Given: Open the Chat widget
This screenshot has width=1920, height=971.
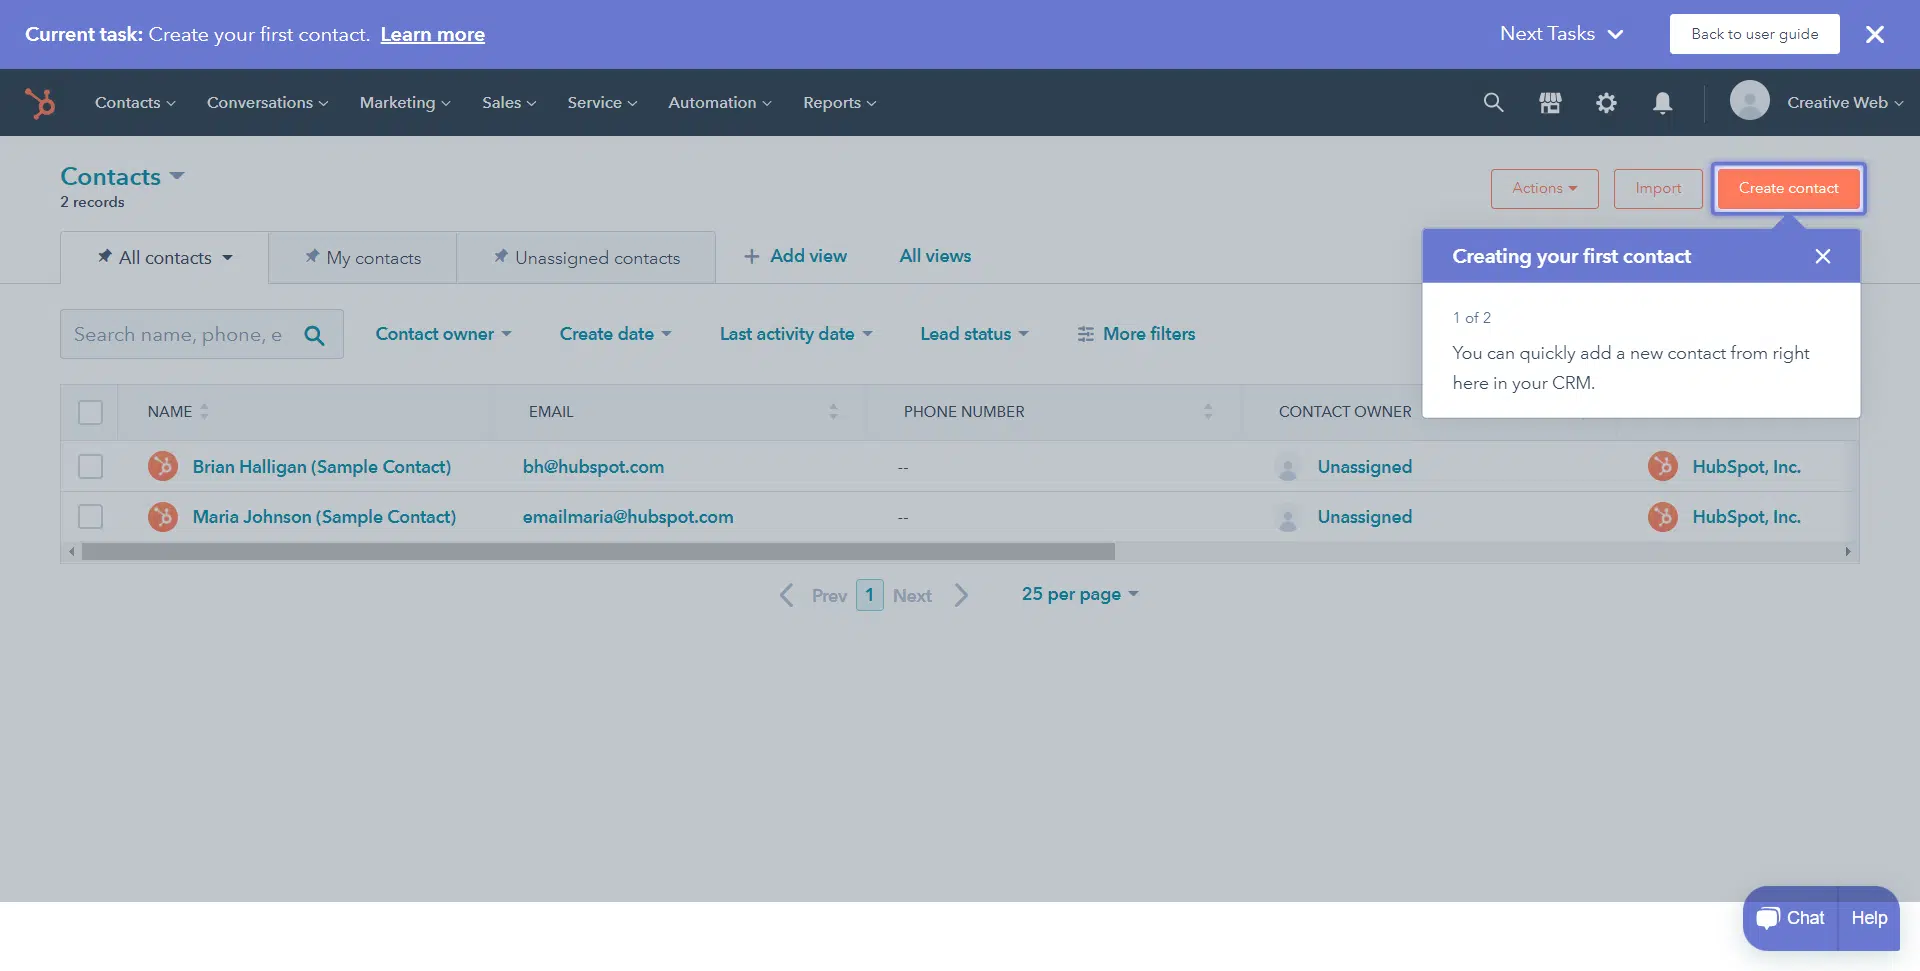Looking at the screenshot, I should click(x=1791, y=918).
